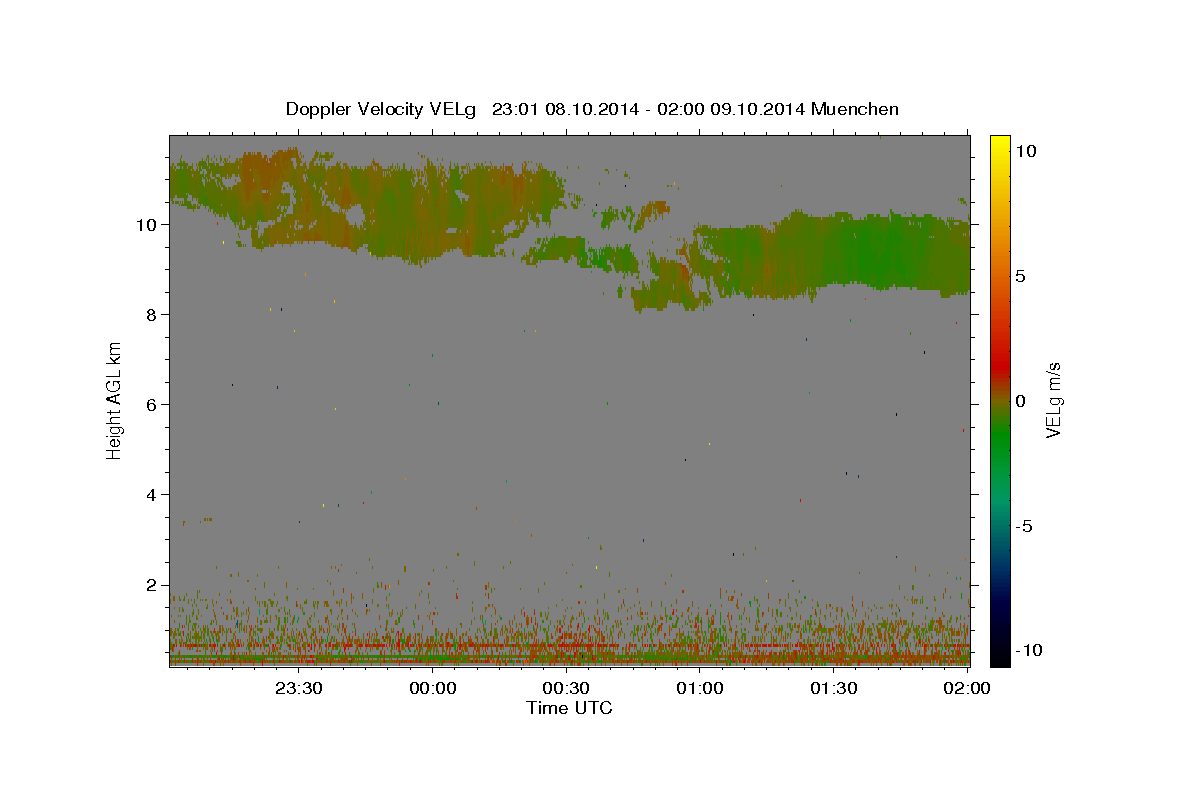Click the colorbar value 10 at top

pyautogui.click(x=1025, y=151)
